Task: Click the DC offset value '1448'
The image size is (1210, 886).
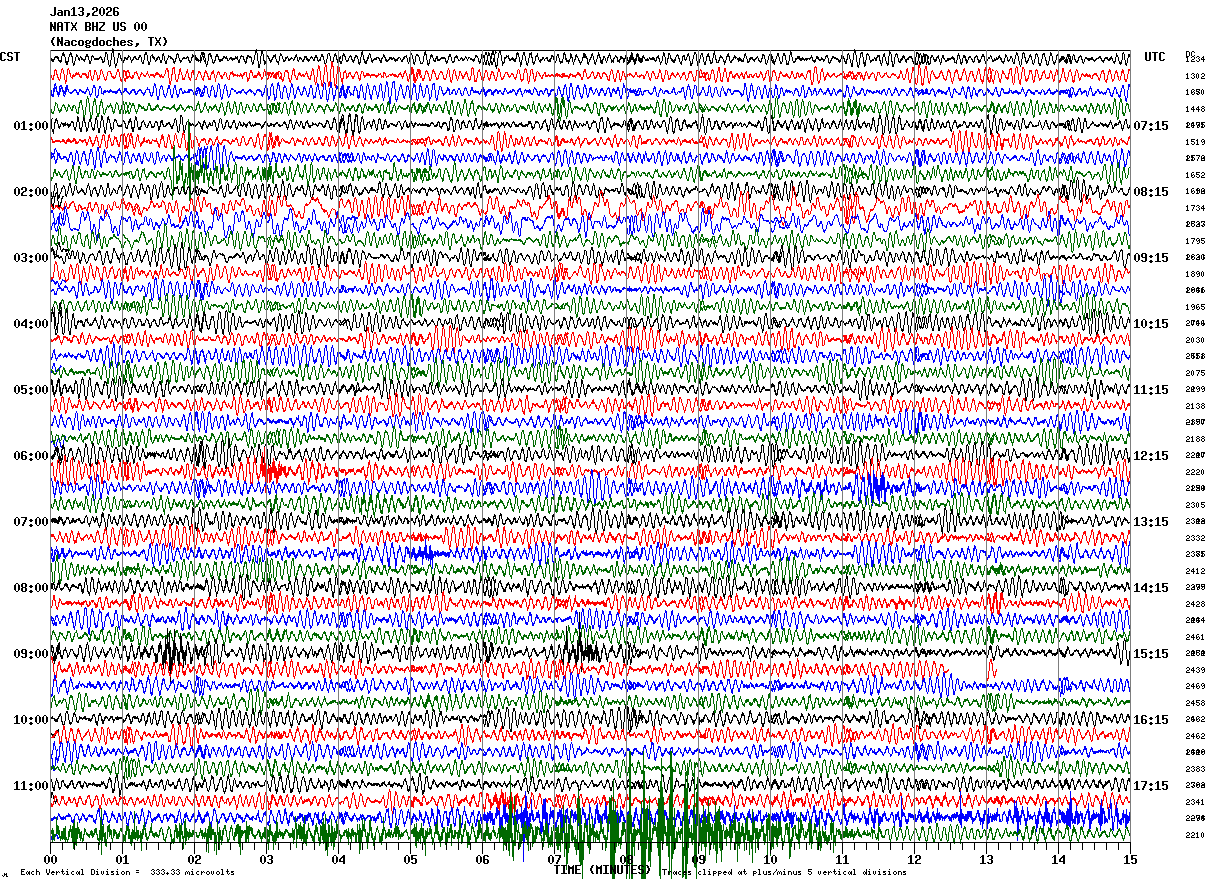Action: 1195,109
